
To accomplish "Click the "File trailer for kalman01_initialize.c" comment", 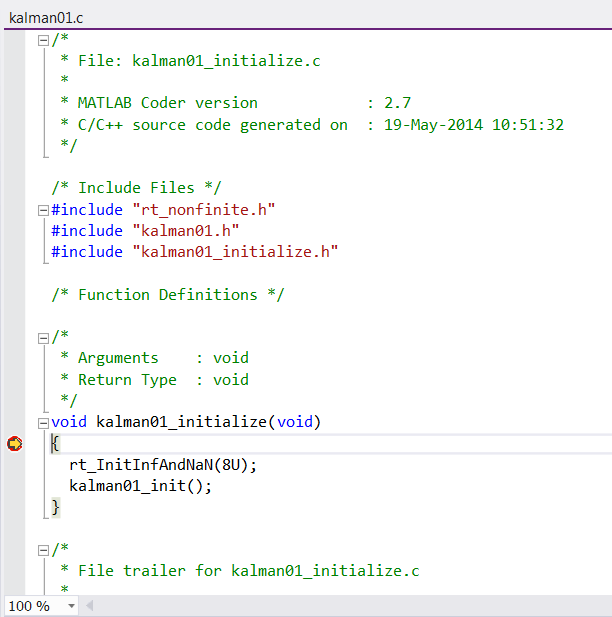I will click(x=249, y=571).
